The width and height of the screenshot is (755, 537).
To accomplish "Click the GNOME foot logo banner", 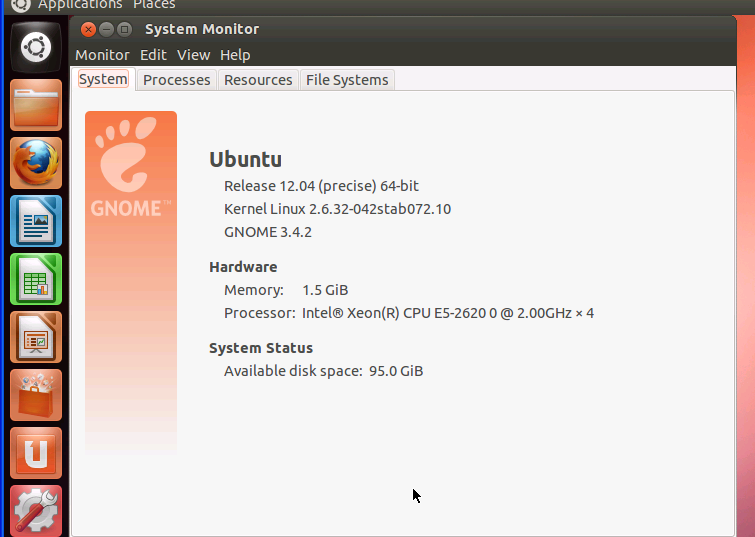I will (x=131, y=283).
